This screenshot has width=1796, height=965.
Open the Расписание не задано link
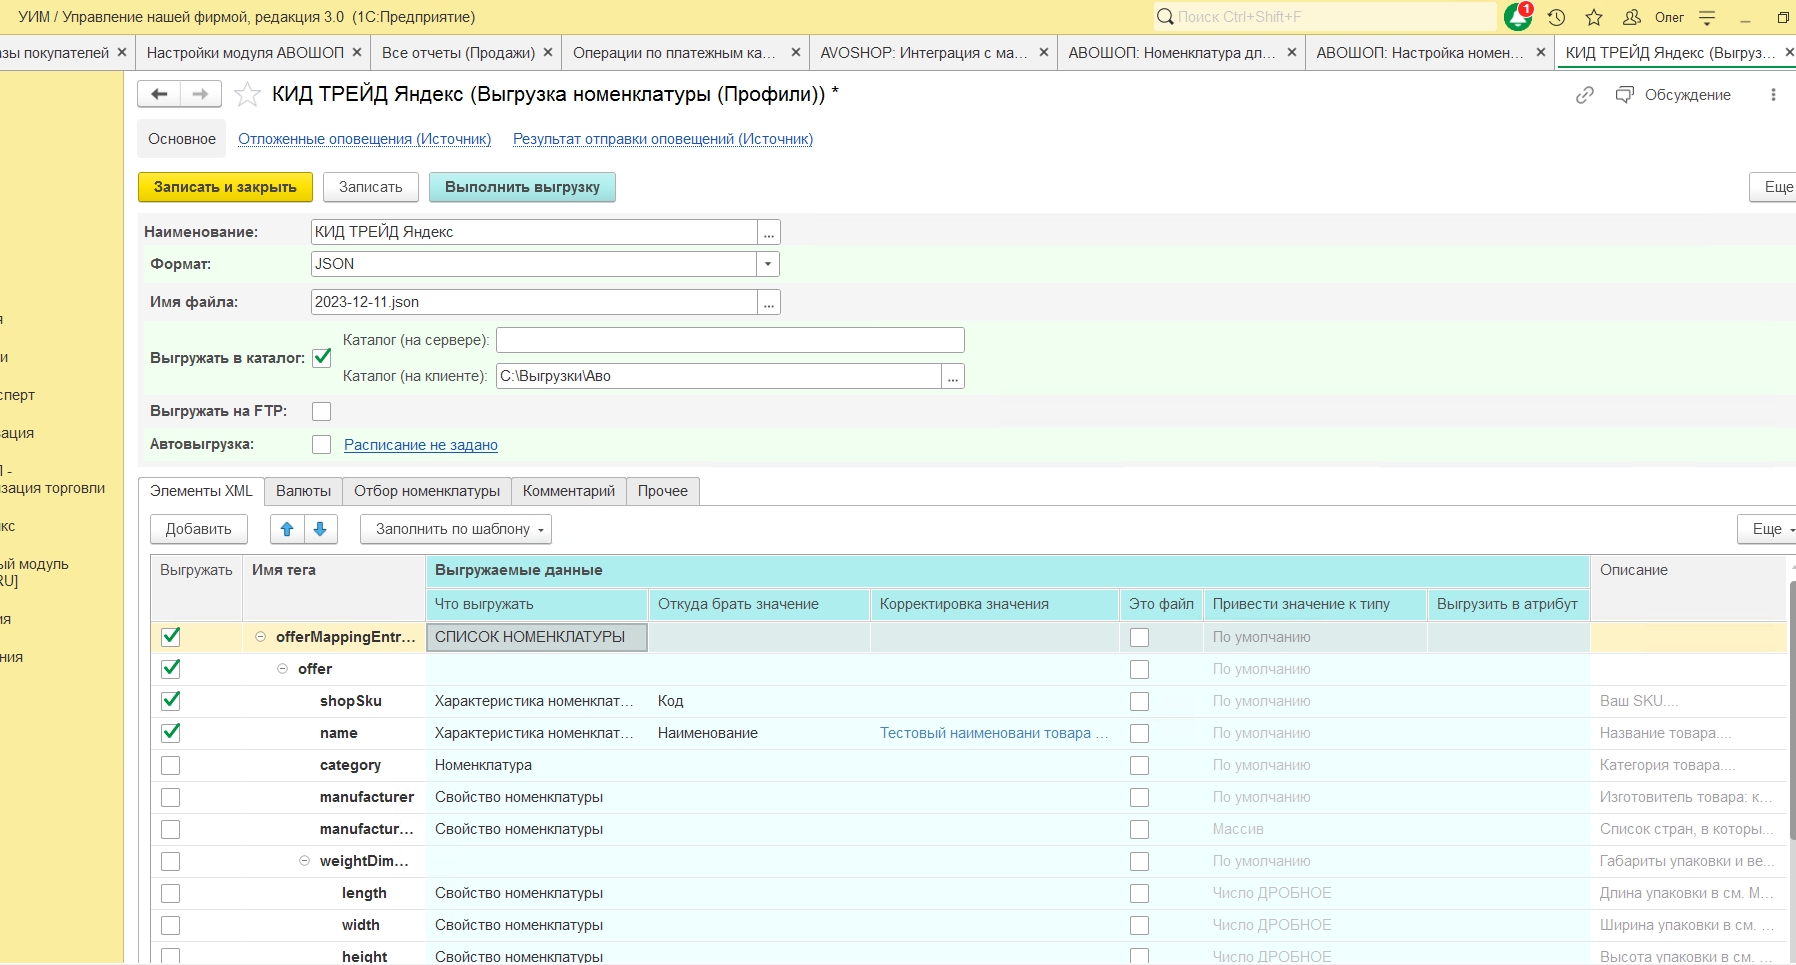click(420, 445)
